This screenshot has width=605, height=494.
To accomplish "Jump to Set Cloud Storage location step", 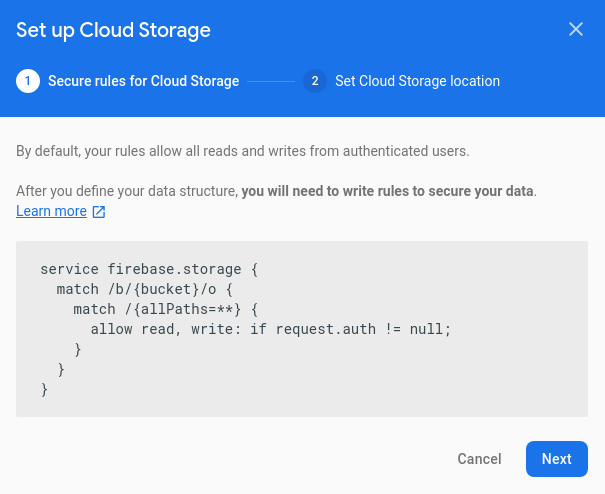I will point(417,81).
